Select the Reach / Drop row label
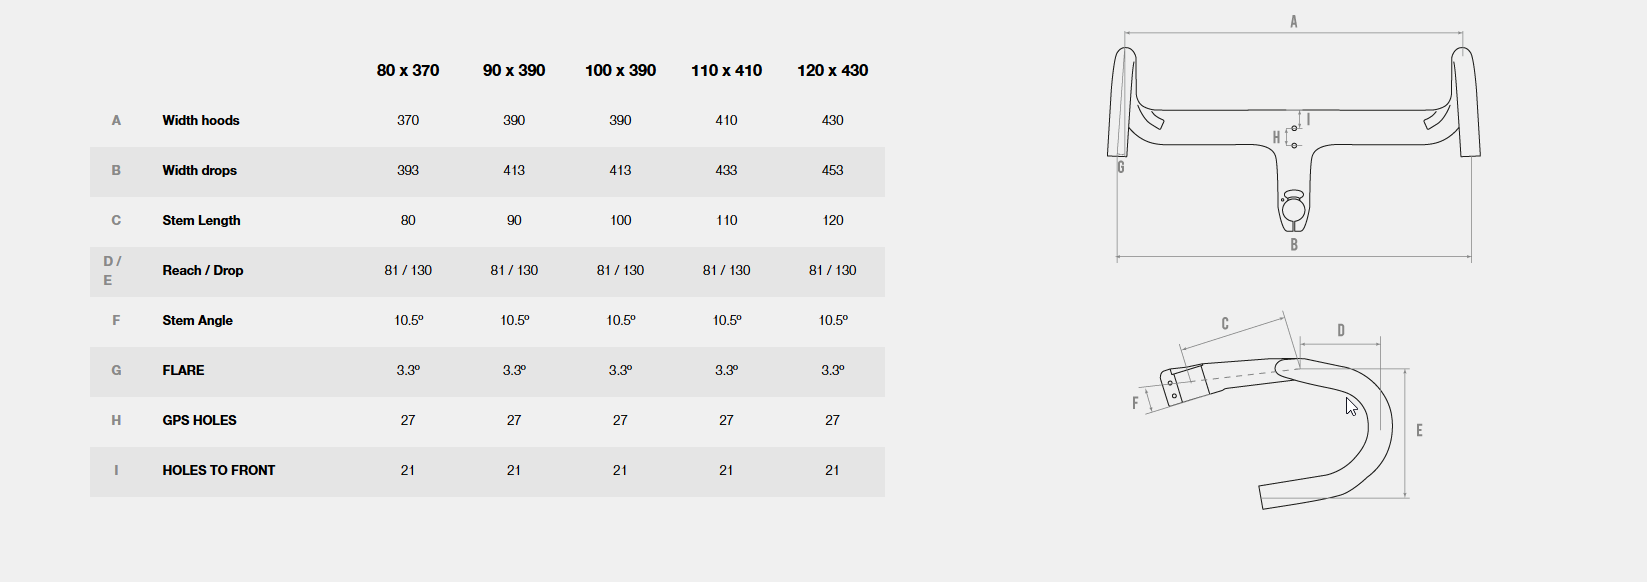 point(203,270)
